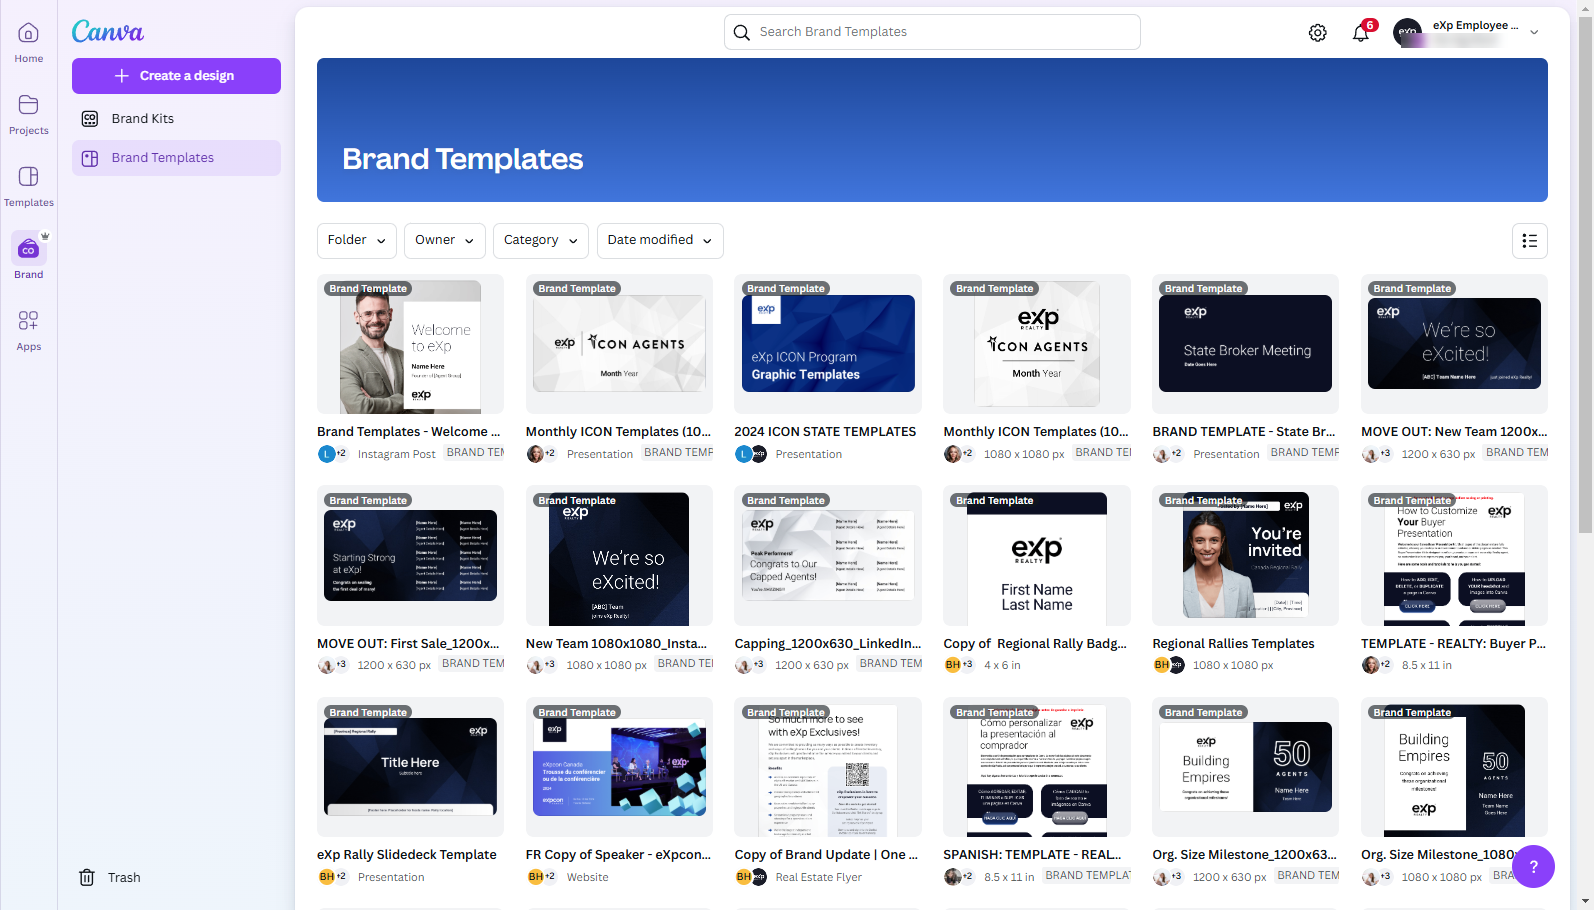The height and width of the screenshot is (910, 1594).
Task: Open Org. Size Milestone_1200x63 thumbnail
Action: (x=1245, y=767)
